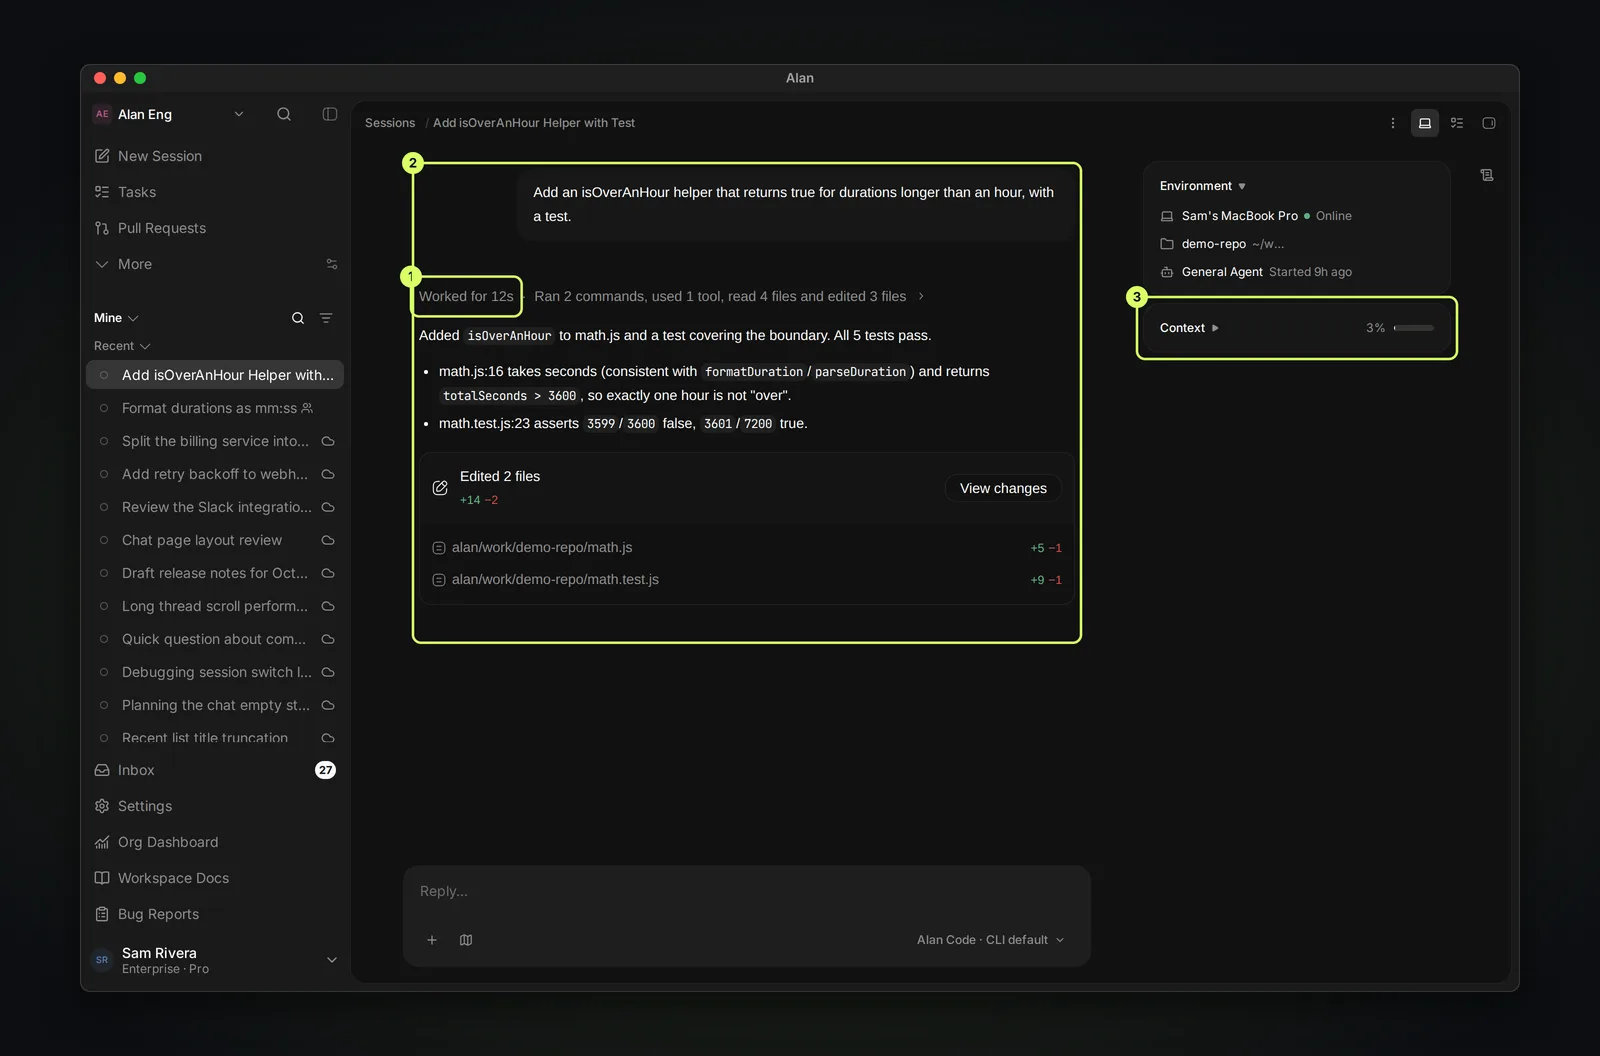Go to Sessions breadcrumb
Viewport: 1600px width, 1056px height.
pyautogui.click(x=390, y=123)
